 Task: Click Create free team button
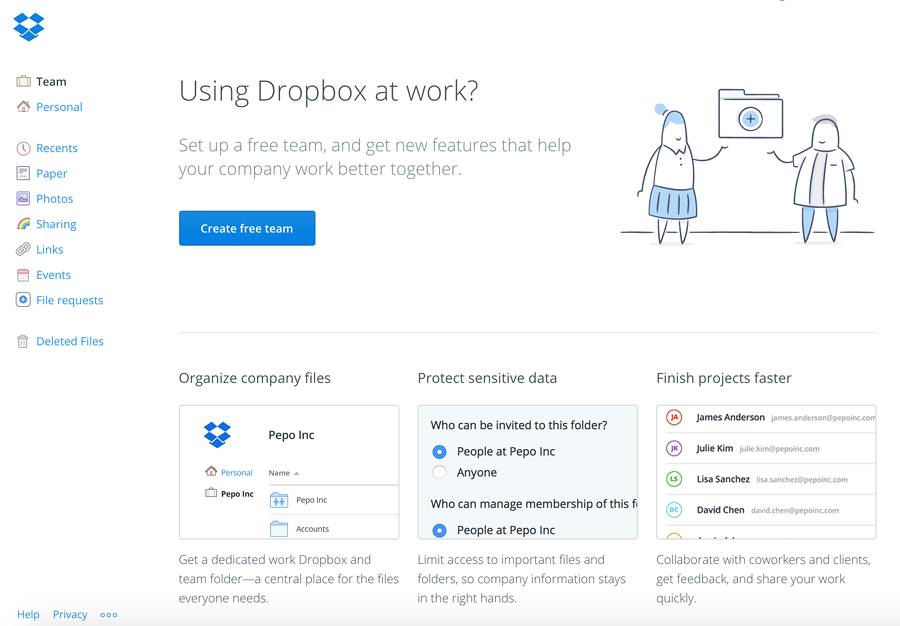(247, 228)
